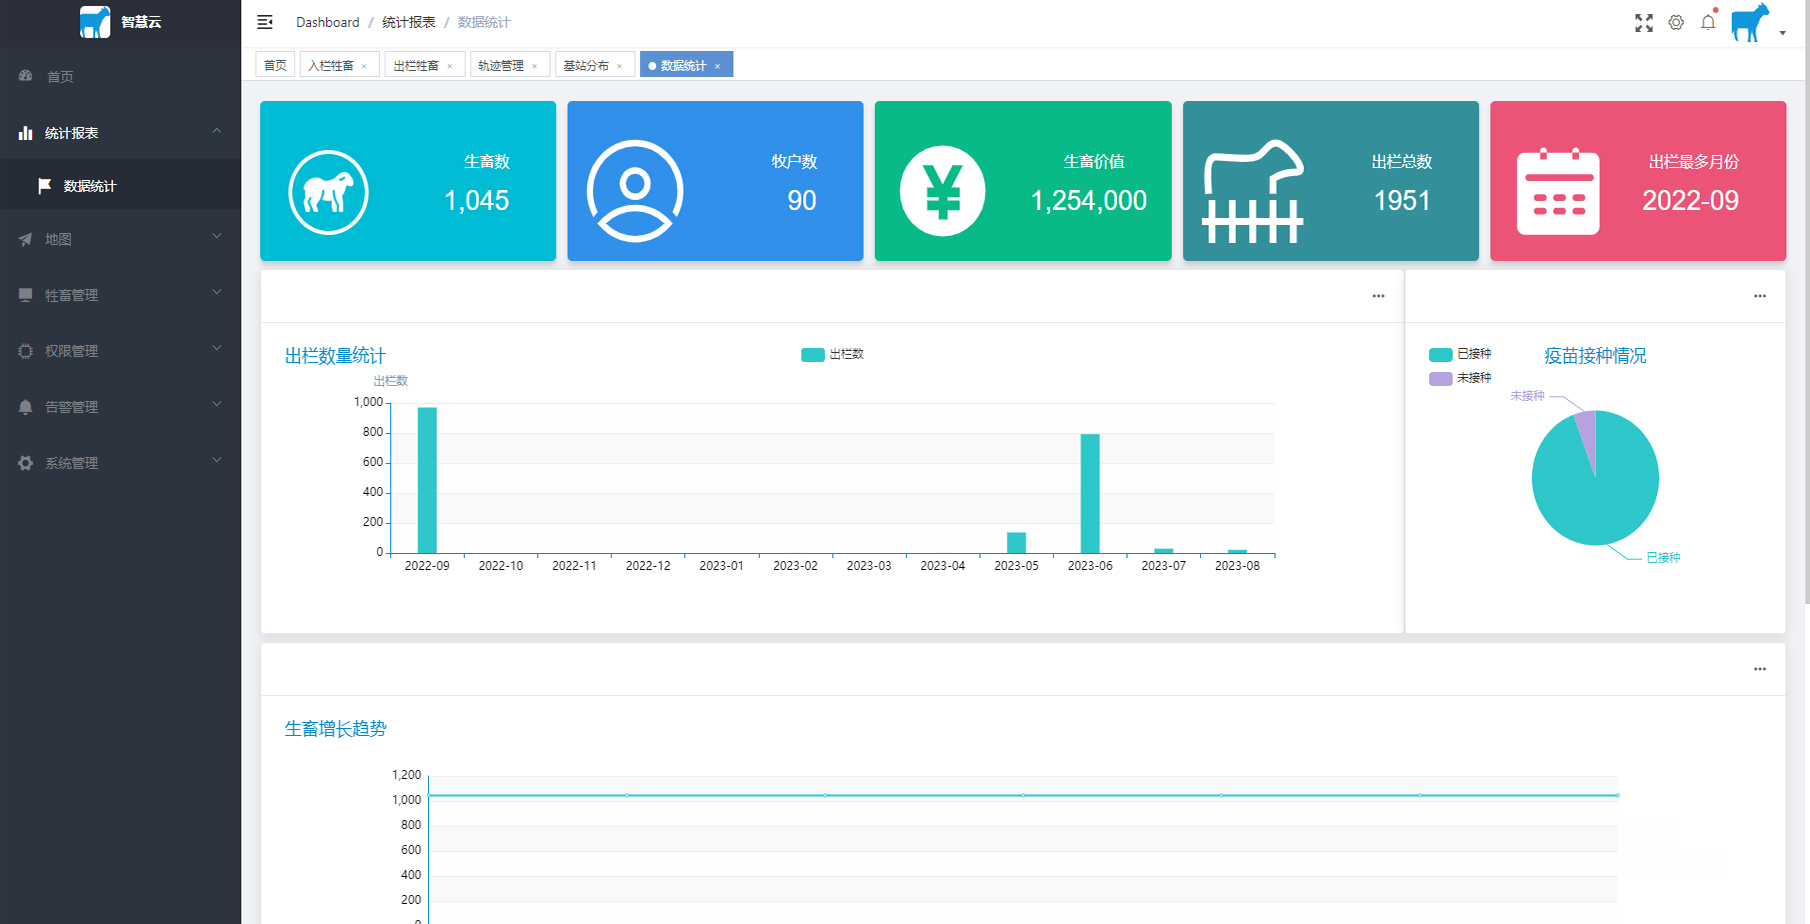The image size is (1810, 924).
Task: Toggle 未接种 legend item in pie chart
Action: (1459, 378)
